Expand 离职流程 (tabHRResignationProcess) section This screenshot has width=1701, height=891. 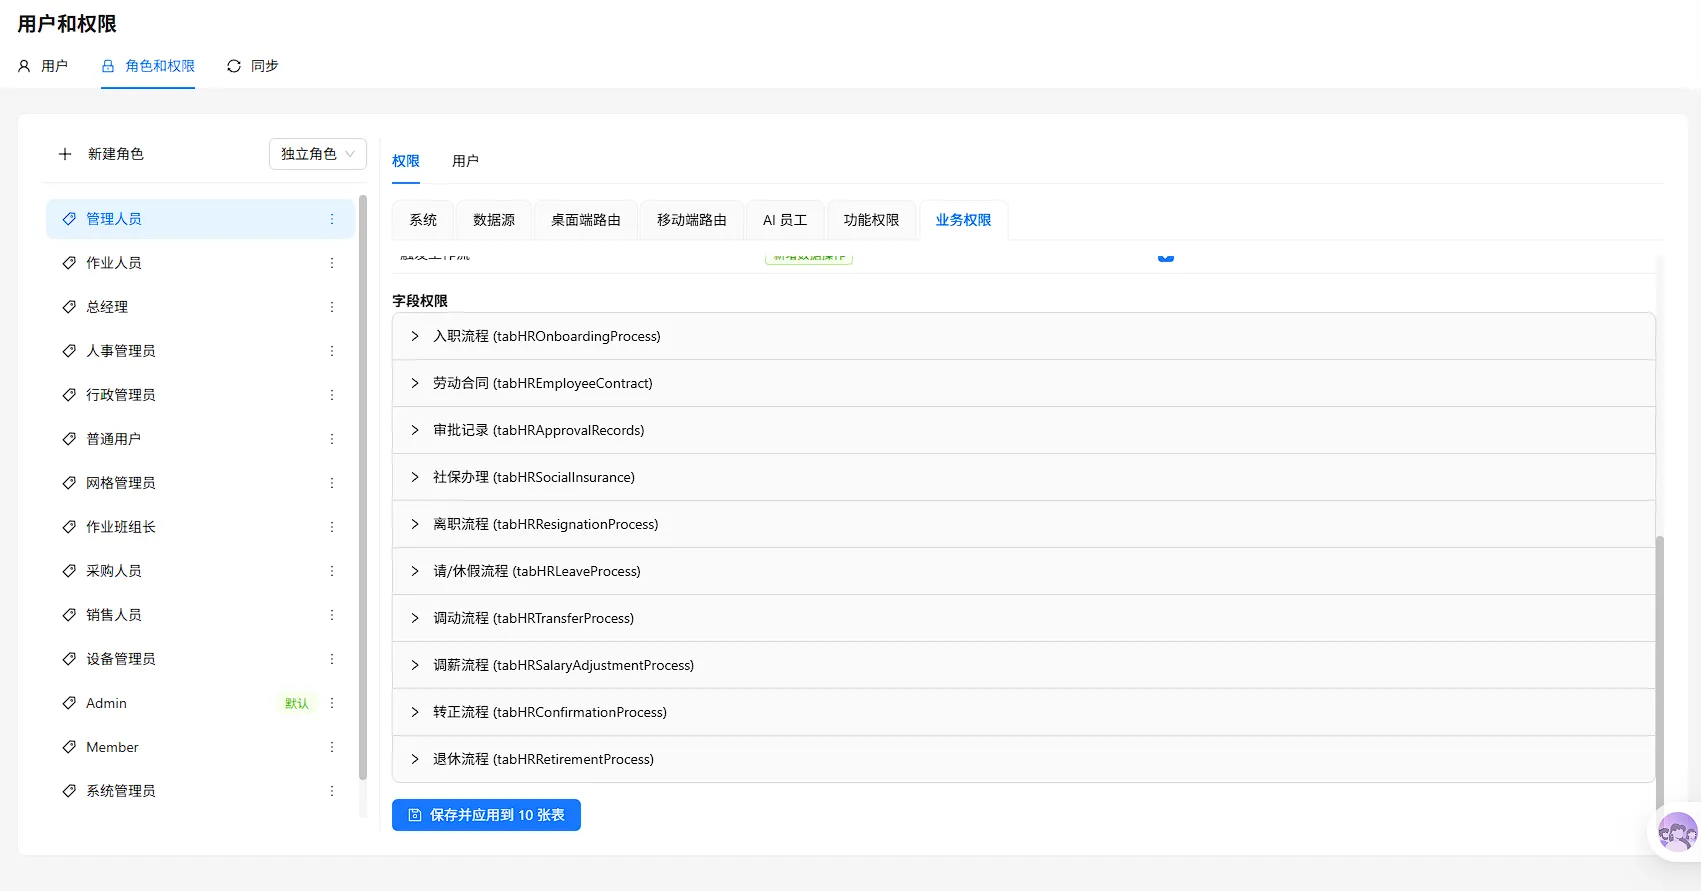(1024, 524)
